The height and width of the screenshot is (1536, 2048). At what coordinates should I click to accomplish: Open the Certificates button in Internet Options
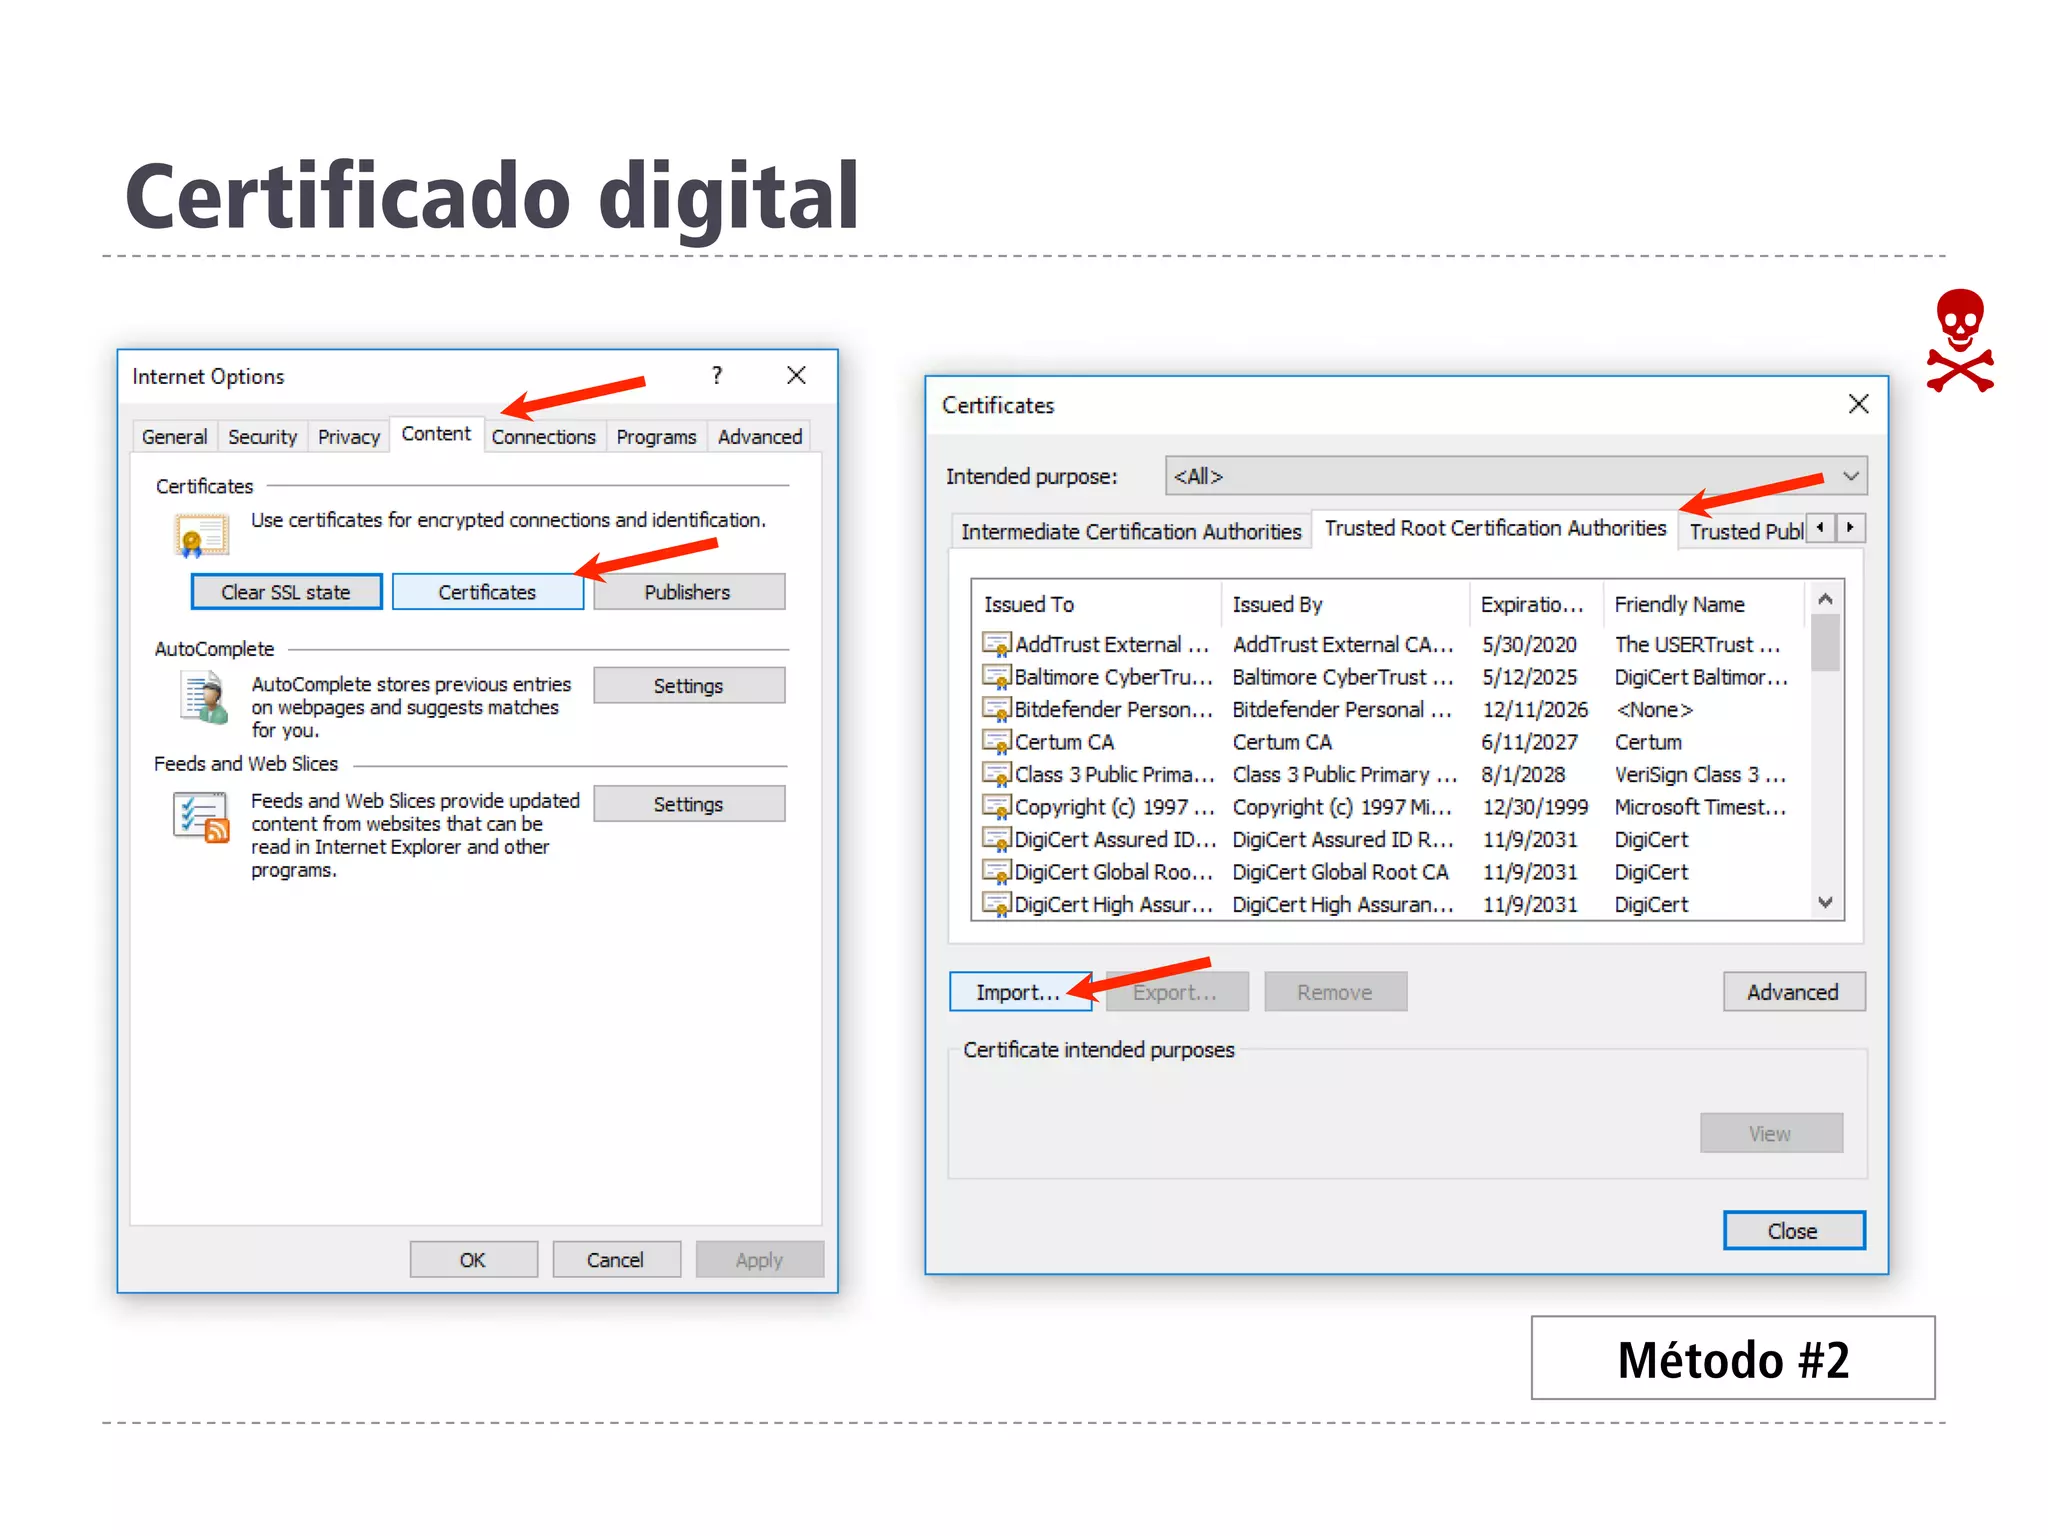tap(487, 592)
